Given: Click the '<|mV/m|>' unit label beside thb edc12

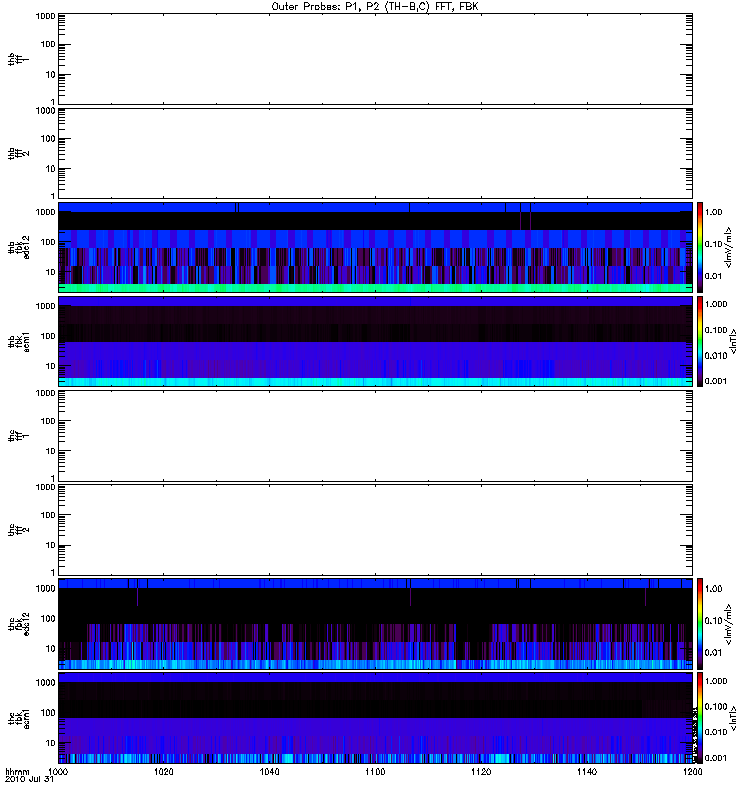Looking at the screenshot, I should [728, 247].
